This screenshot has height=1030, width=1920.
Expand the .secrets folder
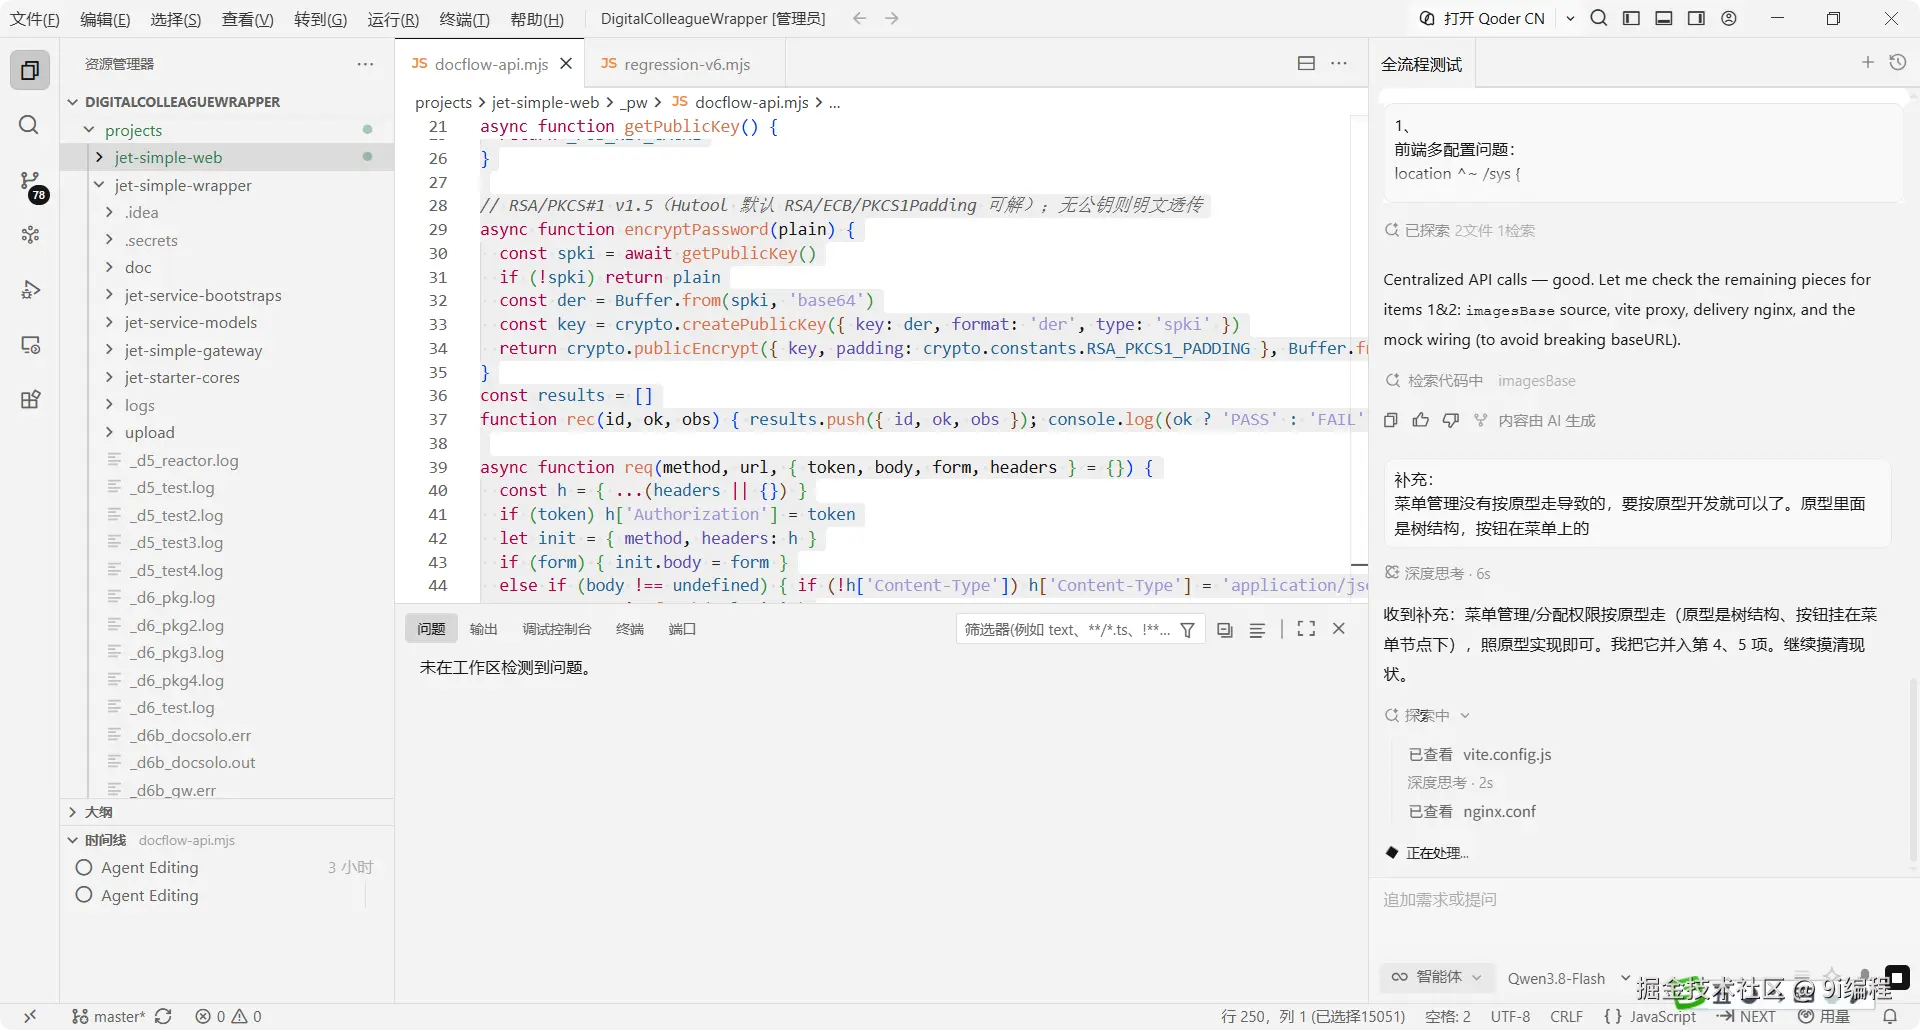[109, 240]
